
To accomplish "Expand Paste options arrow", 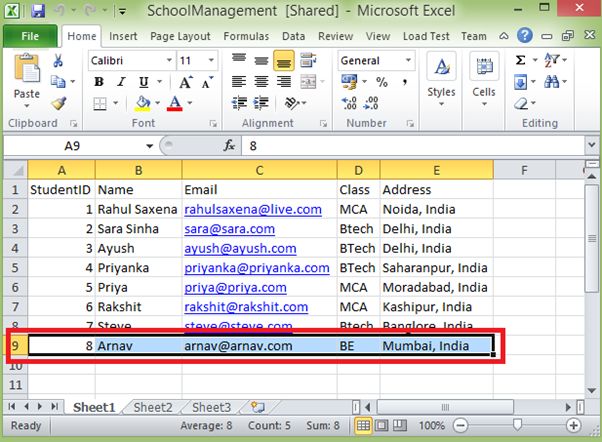I will coord(26,106).
